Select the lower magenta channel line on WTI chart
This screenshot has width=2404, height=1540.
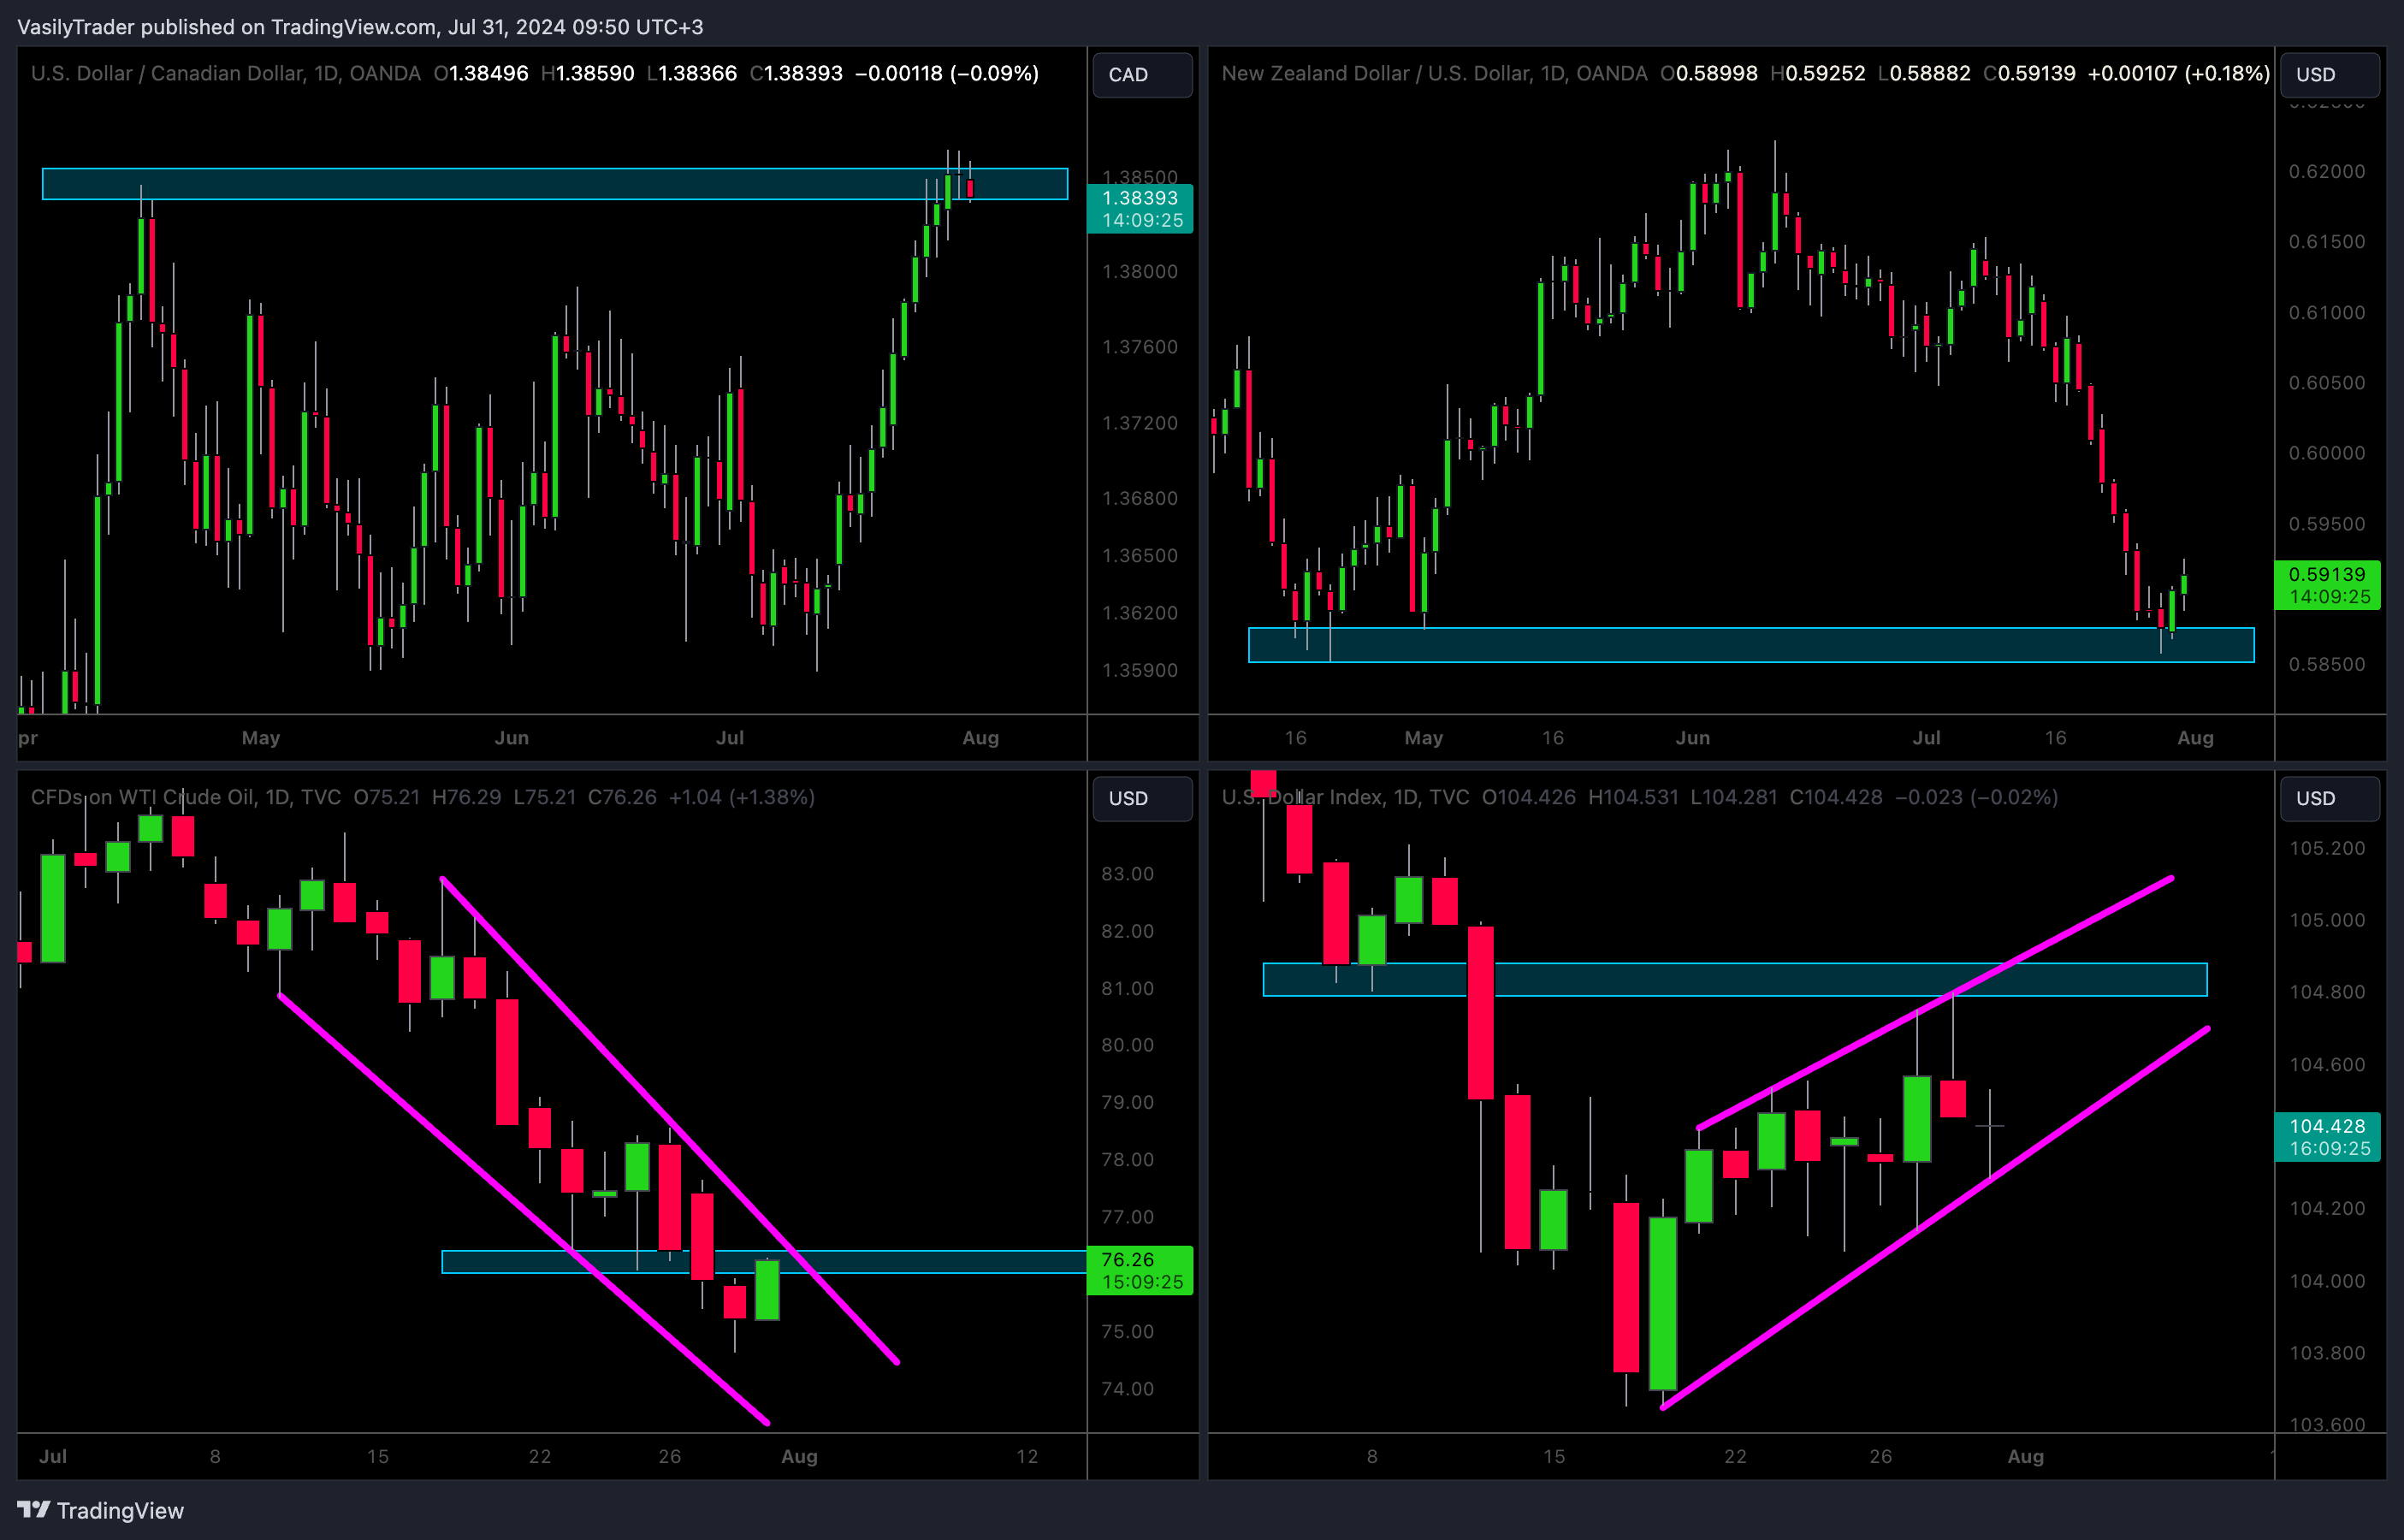coord(523,1209)
